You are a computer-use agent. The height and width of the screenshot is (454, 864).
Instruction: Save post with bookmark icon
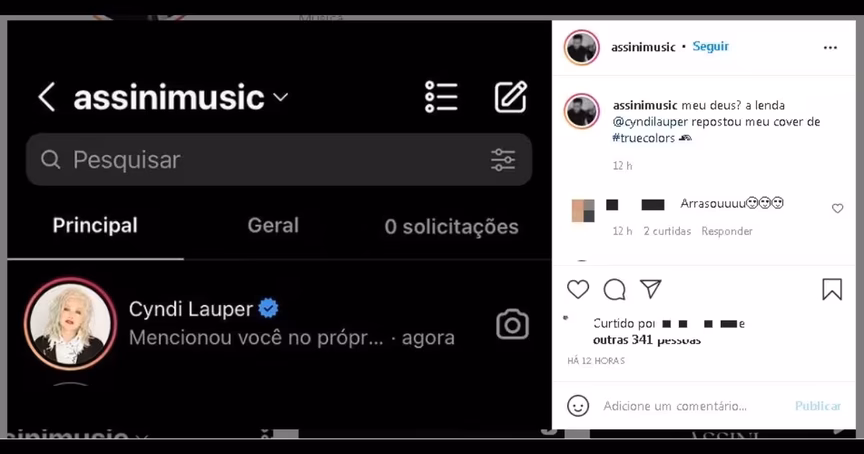point(832,289)
